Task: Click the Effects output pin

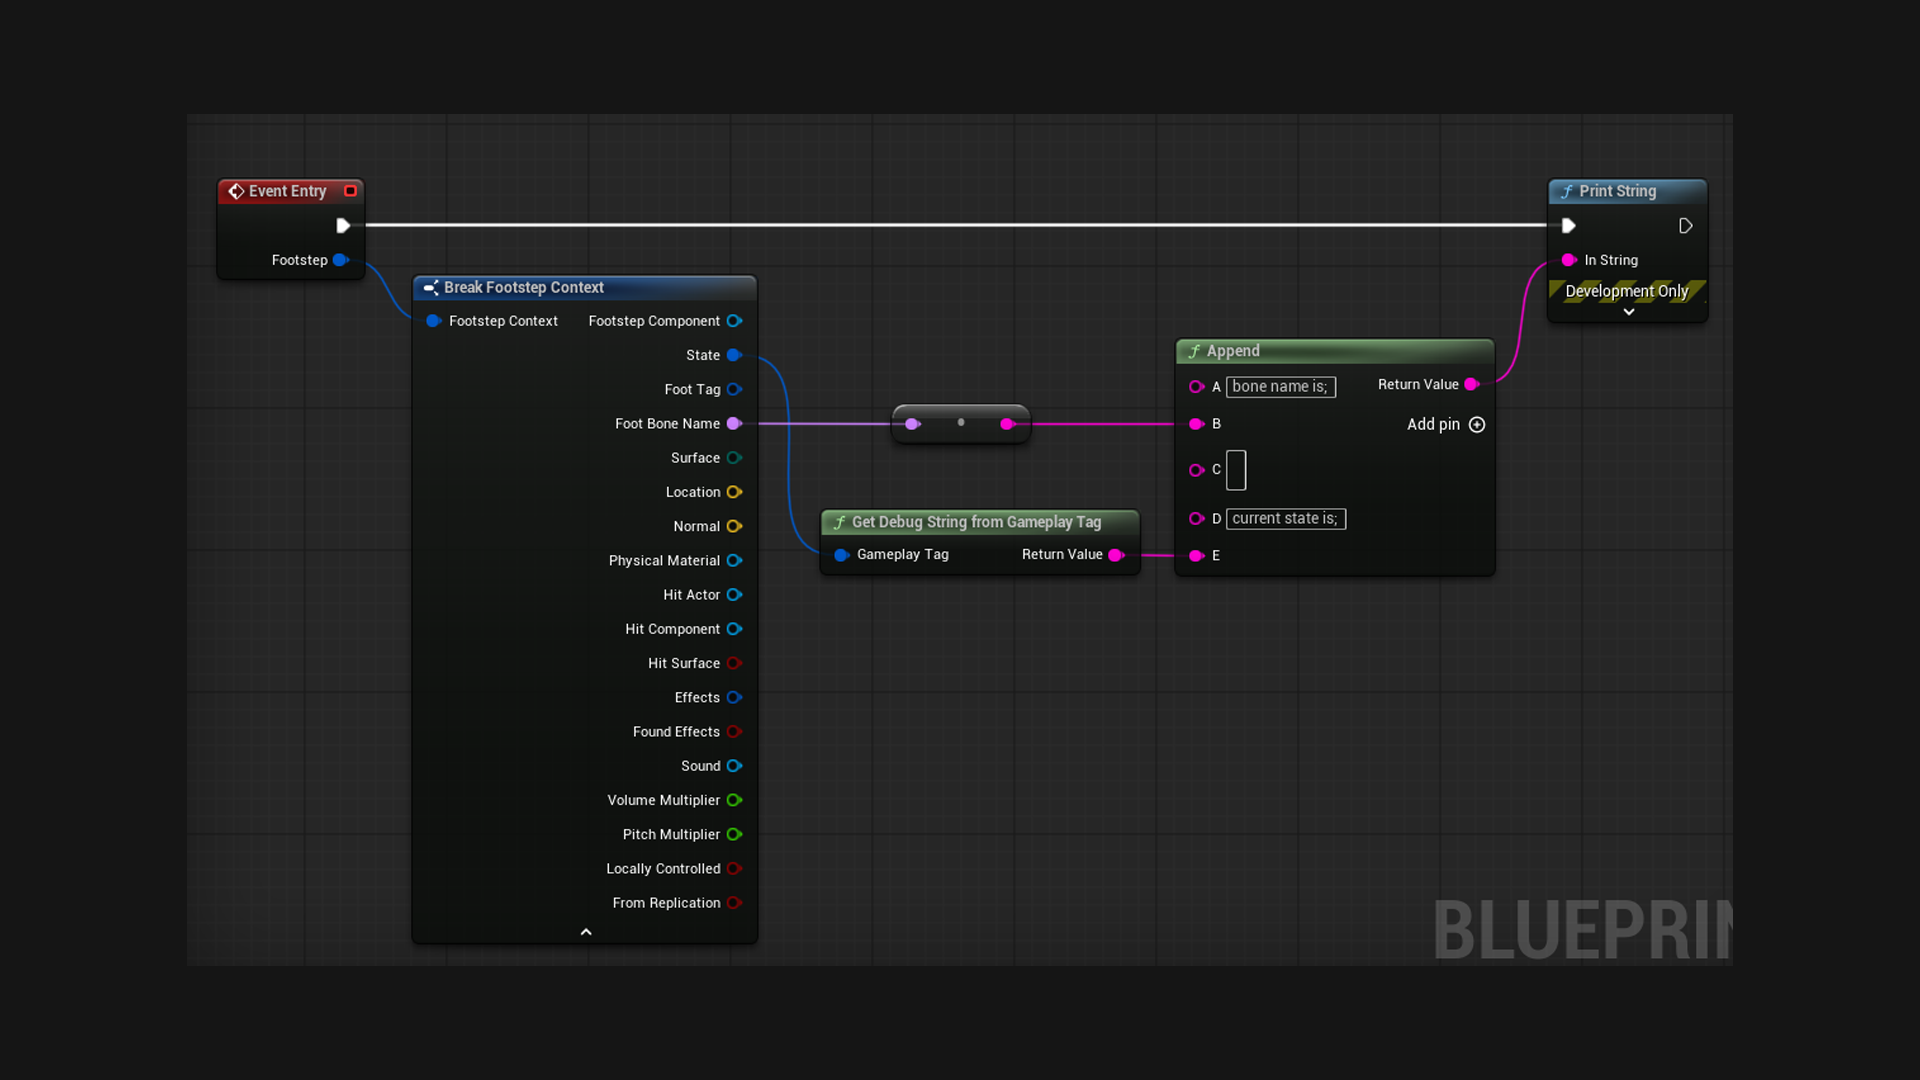Action: point(734,697)
